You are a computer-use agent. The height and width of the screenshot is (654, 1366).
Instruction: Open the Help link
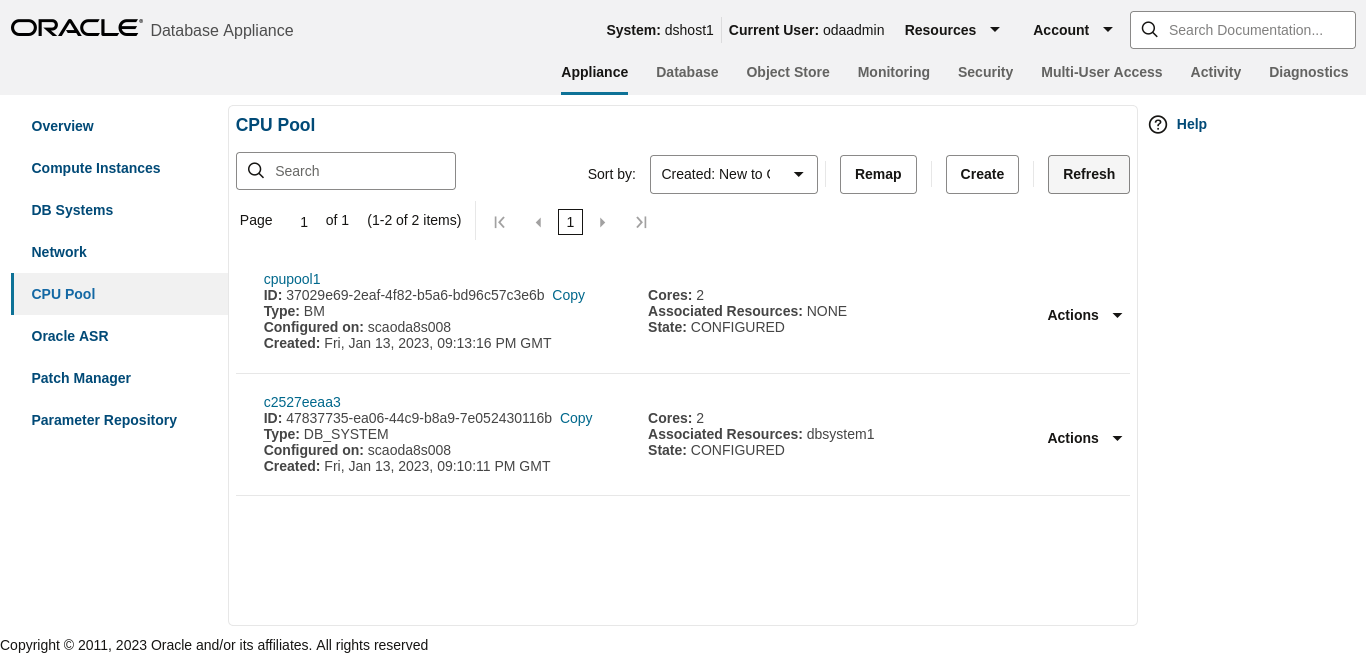coord(1191,124)
